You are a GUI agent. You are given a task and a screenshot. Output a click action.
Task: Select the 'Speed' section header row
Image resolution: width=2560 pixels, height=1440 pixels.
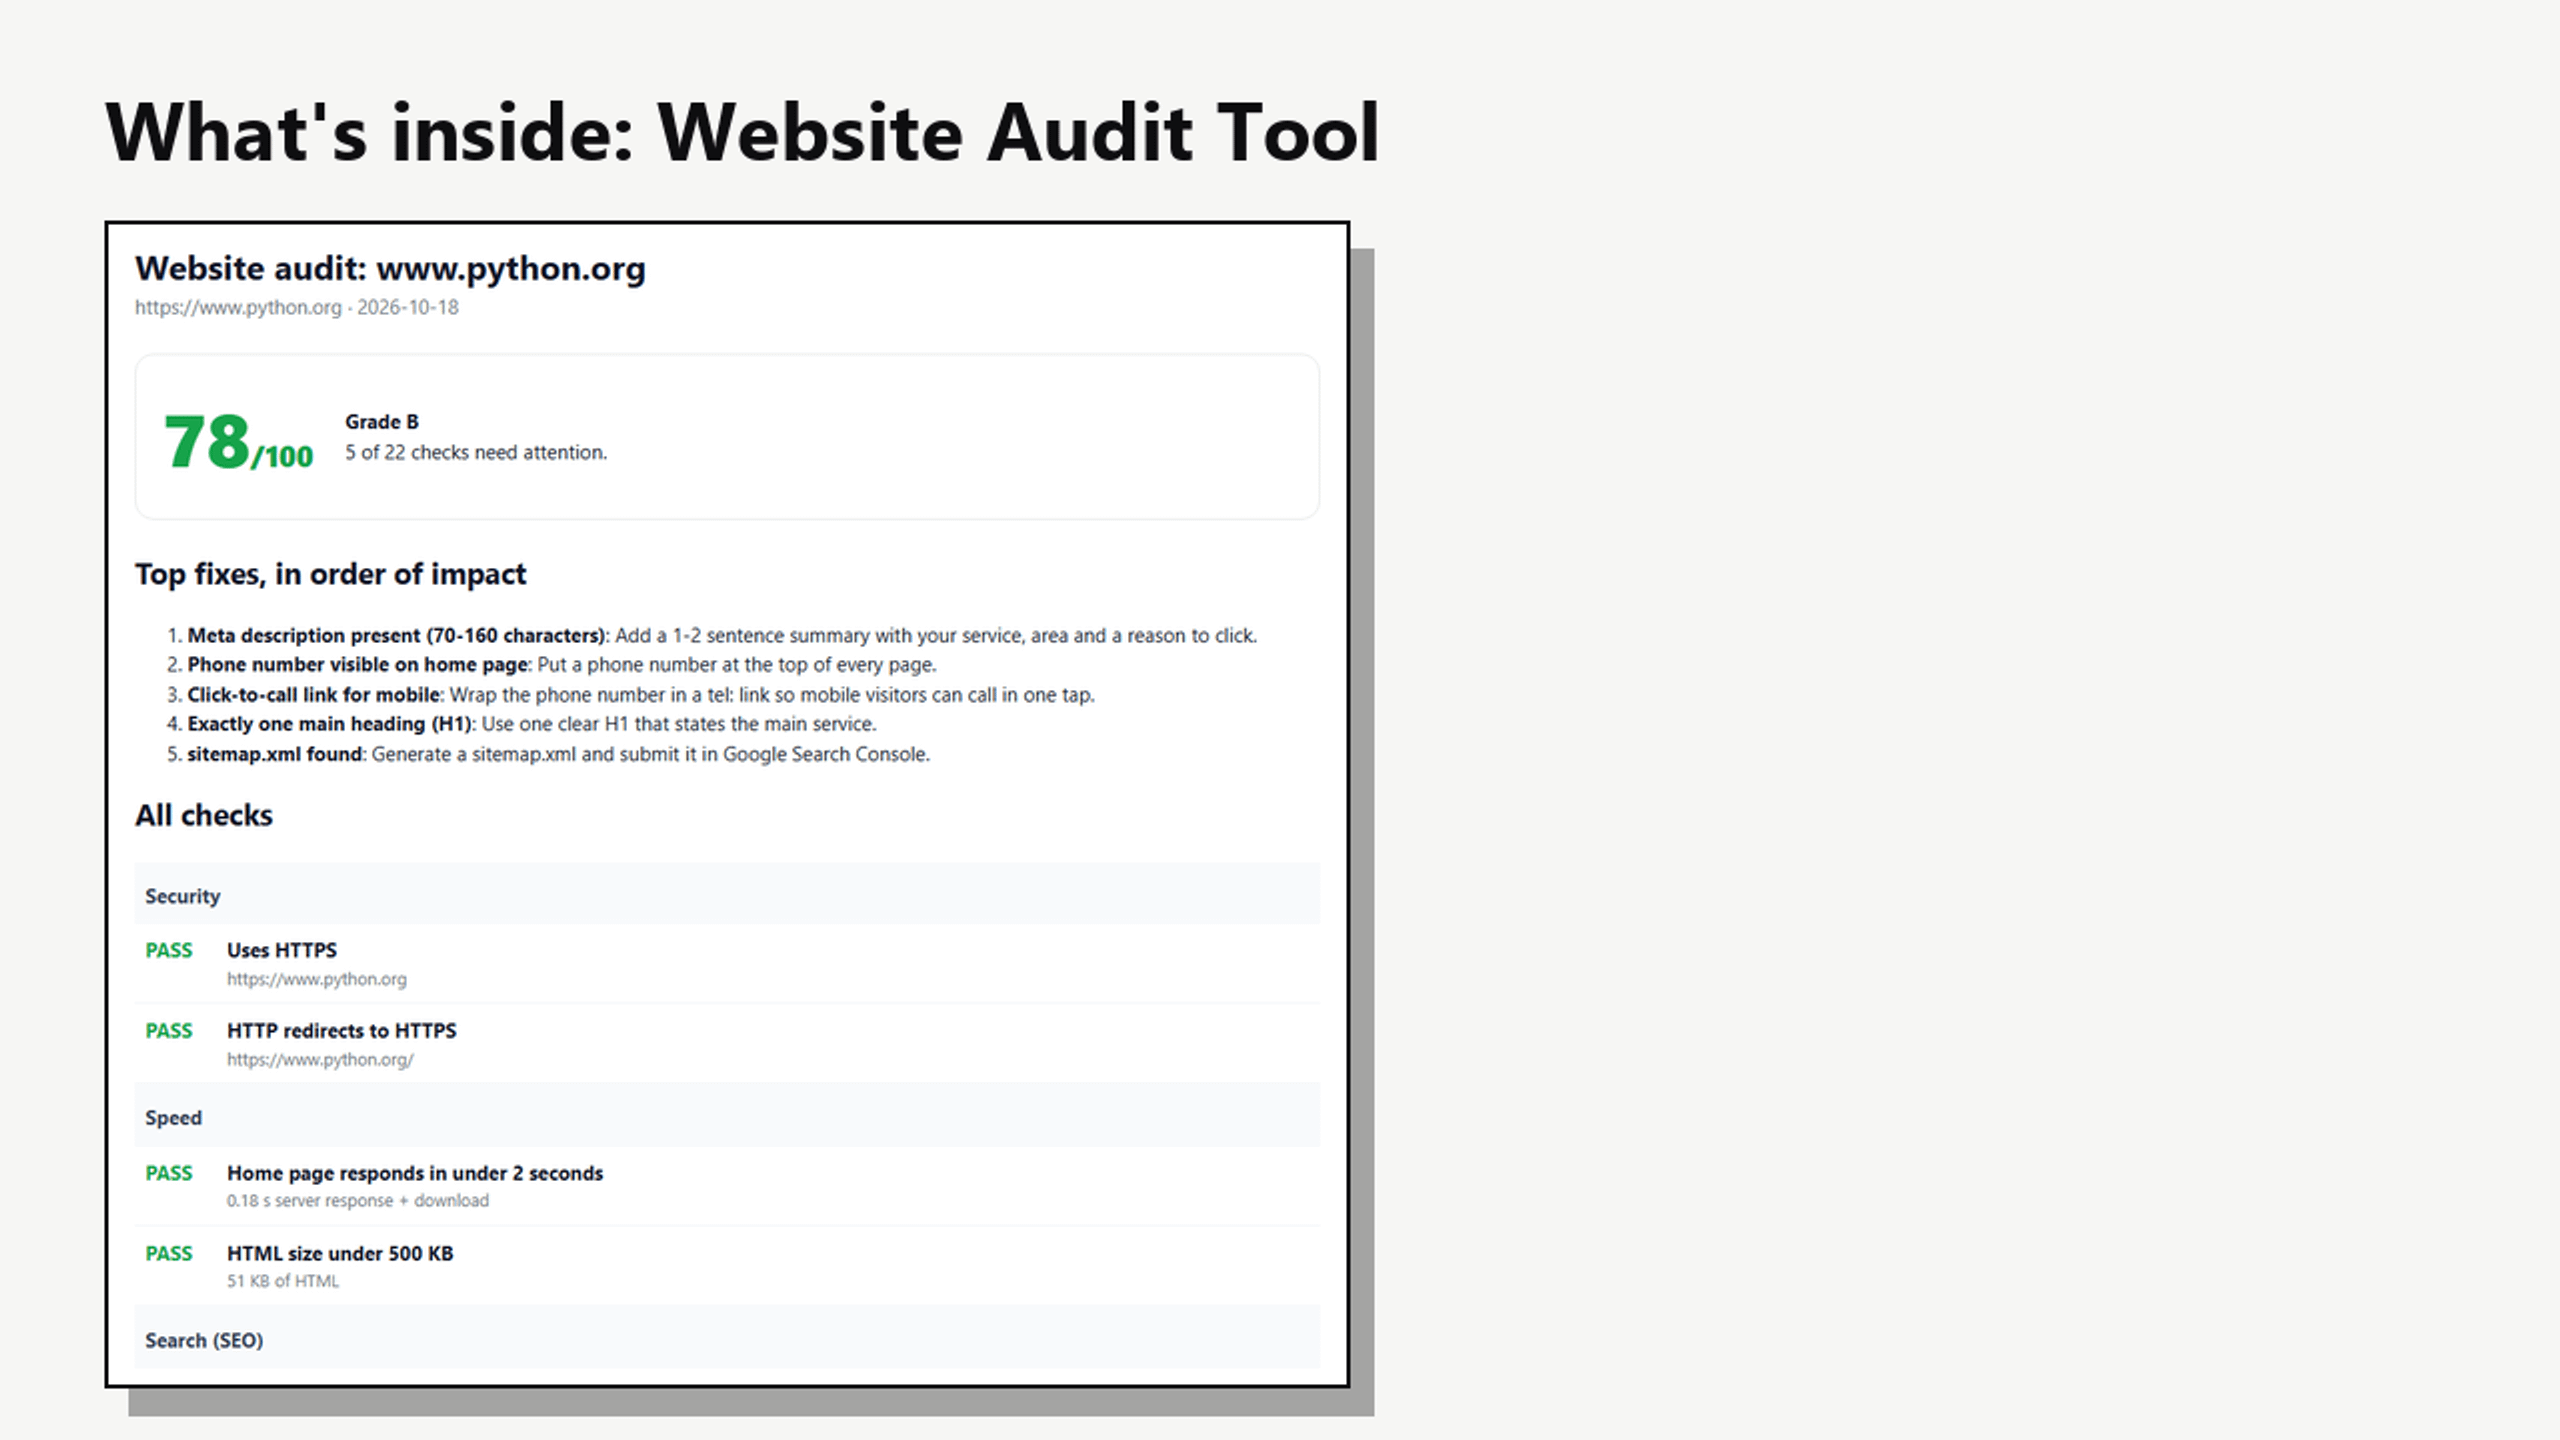click(727, 1116)
